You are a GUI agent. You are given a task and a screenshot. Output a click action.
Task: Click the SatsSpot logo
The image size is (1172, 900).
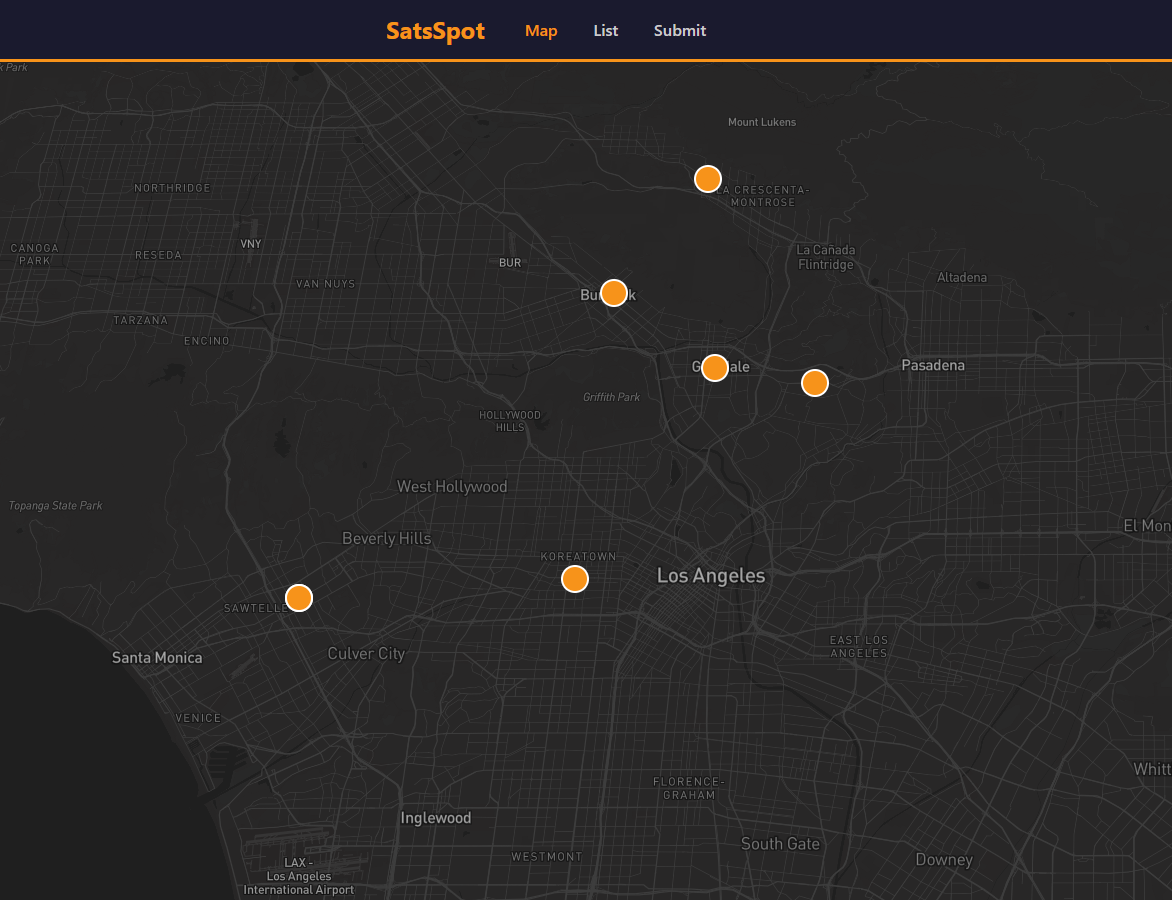tap(435, 31)
